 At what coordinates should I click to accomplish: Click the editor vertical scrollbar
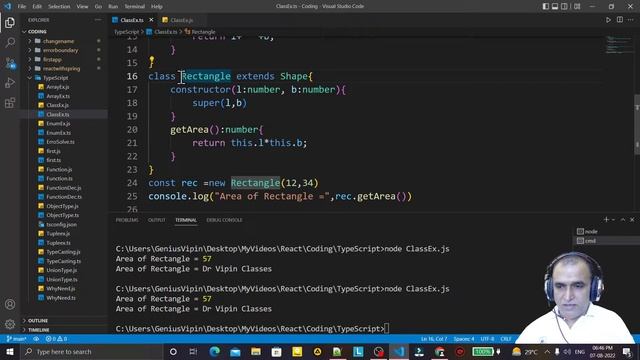tap(637, 124)
